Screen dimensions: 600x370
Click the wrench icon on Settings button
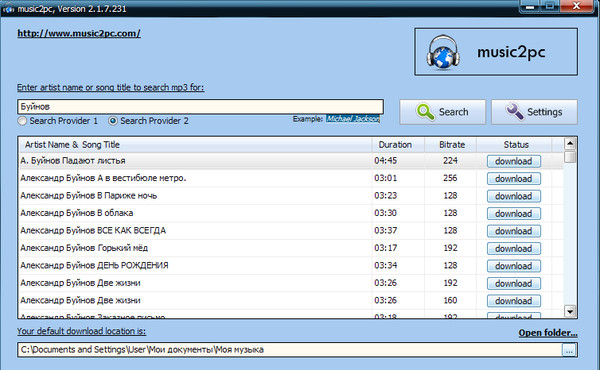515,111
